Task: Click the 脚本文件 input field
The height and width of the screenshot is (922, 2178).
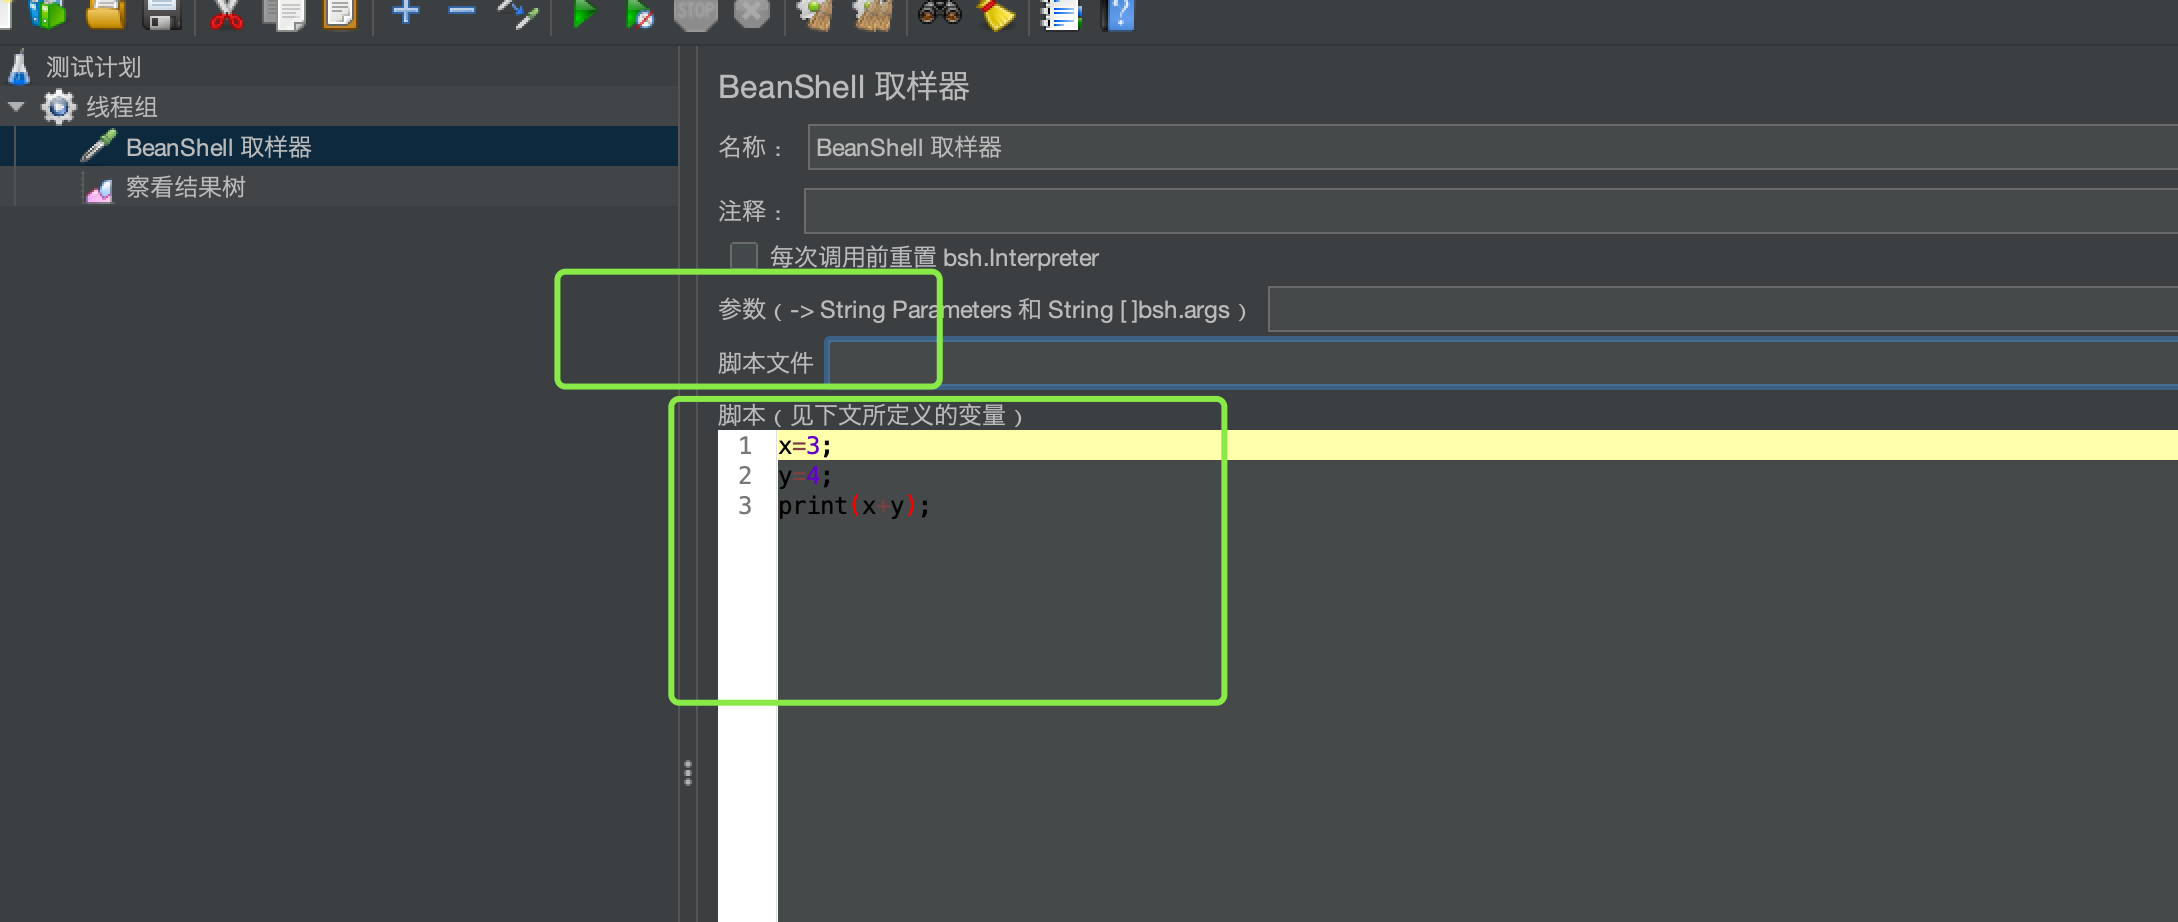Action: point(1502,362)
